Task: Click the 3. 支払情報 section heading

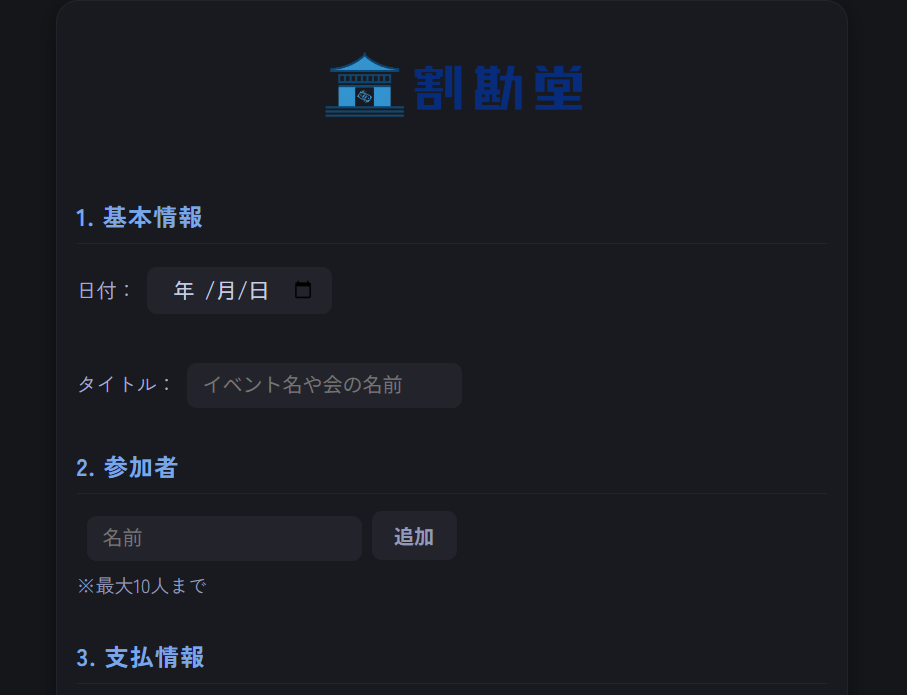Action: point(141,658)
